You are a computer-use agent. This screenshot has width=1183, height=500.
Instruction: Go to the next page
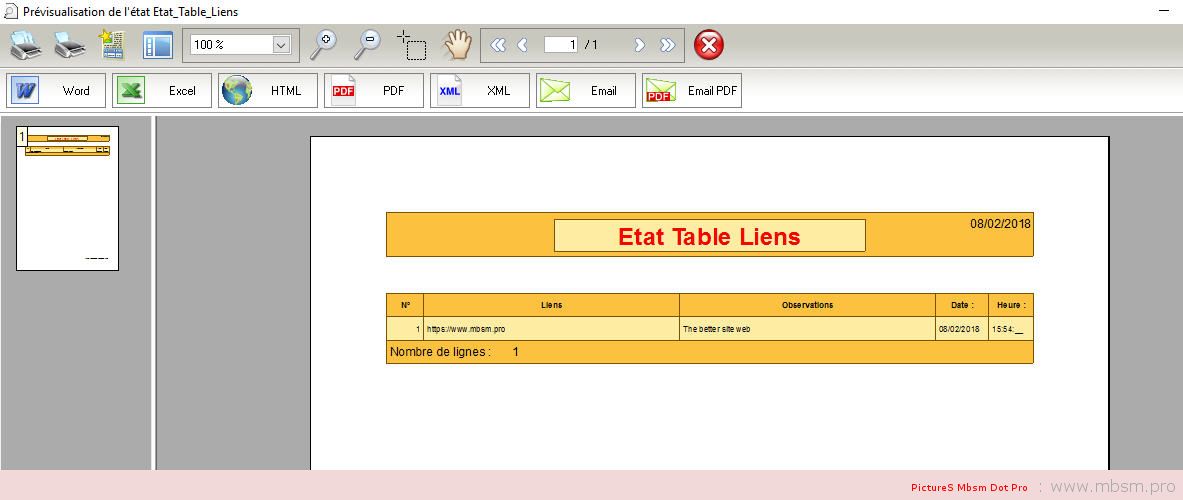tap(640, 45)
